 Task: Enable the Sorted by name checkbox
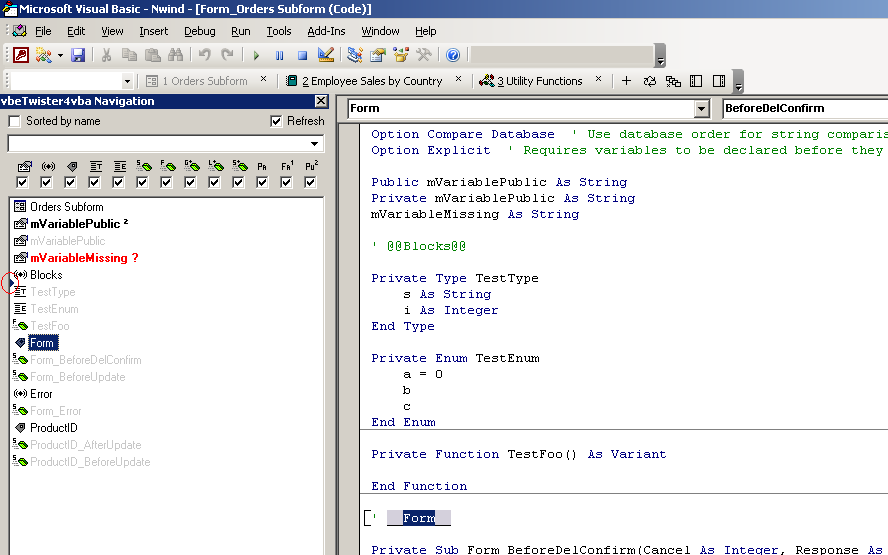tap(15, 121)
